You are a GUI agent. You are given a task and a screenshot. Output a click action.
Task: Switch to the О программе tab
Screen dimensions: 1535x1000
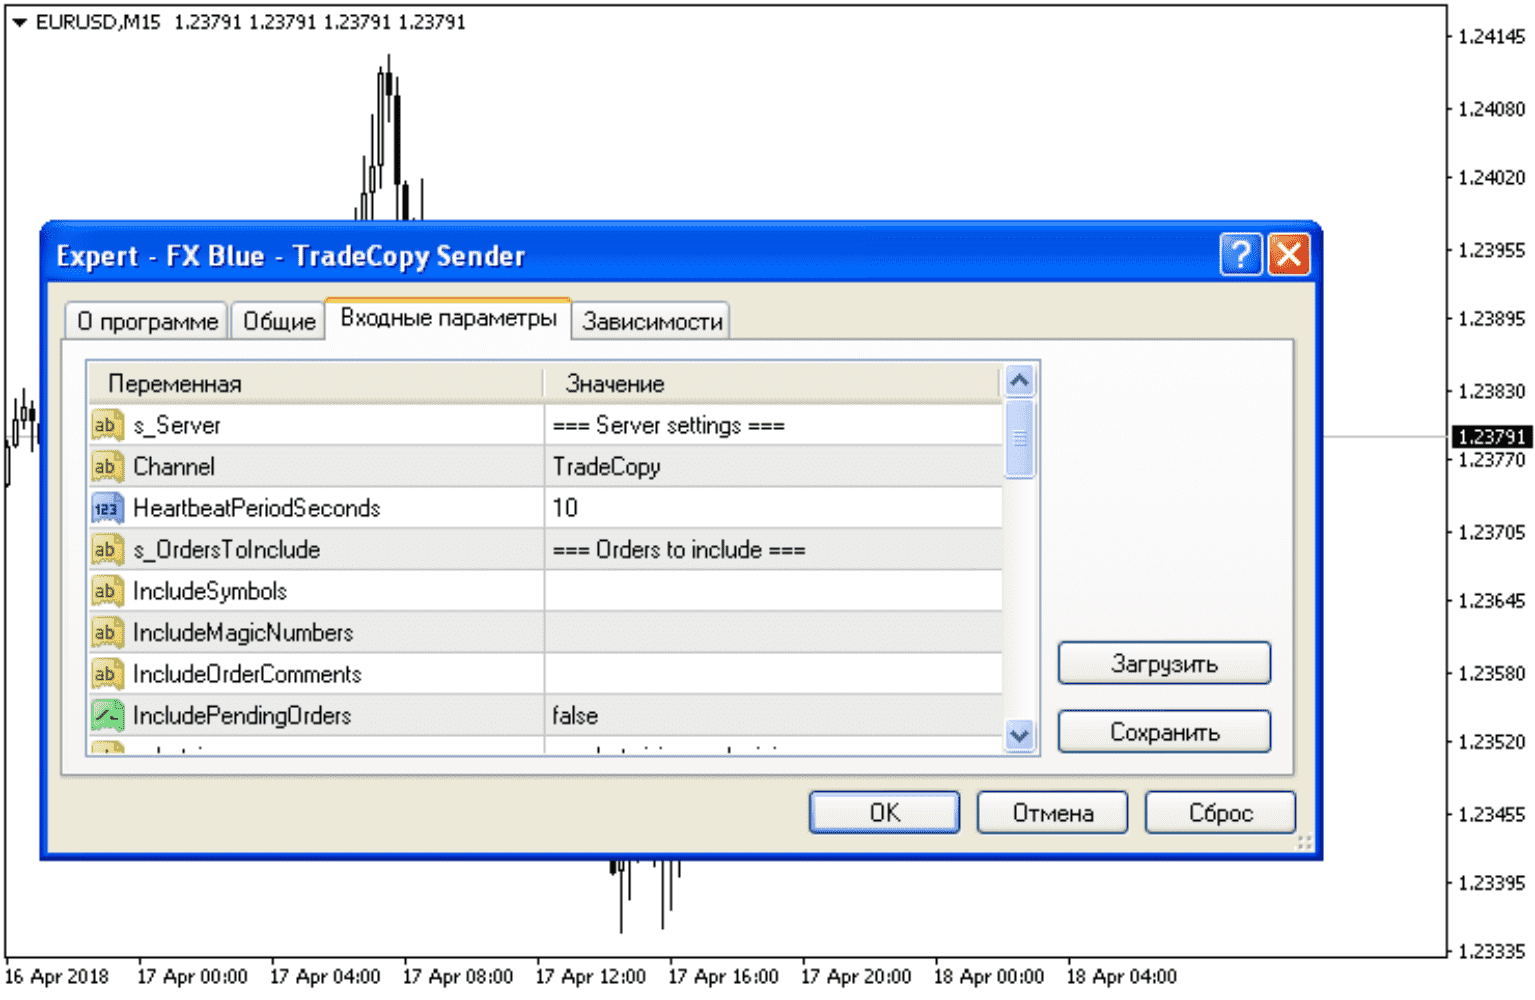(x=147, y=322)
